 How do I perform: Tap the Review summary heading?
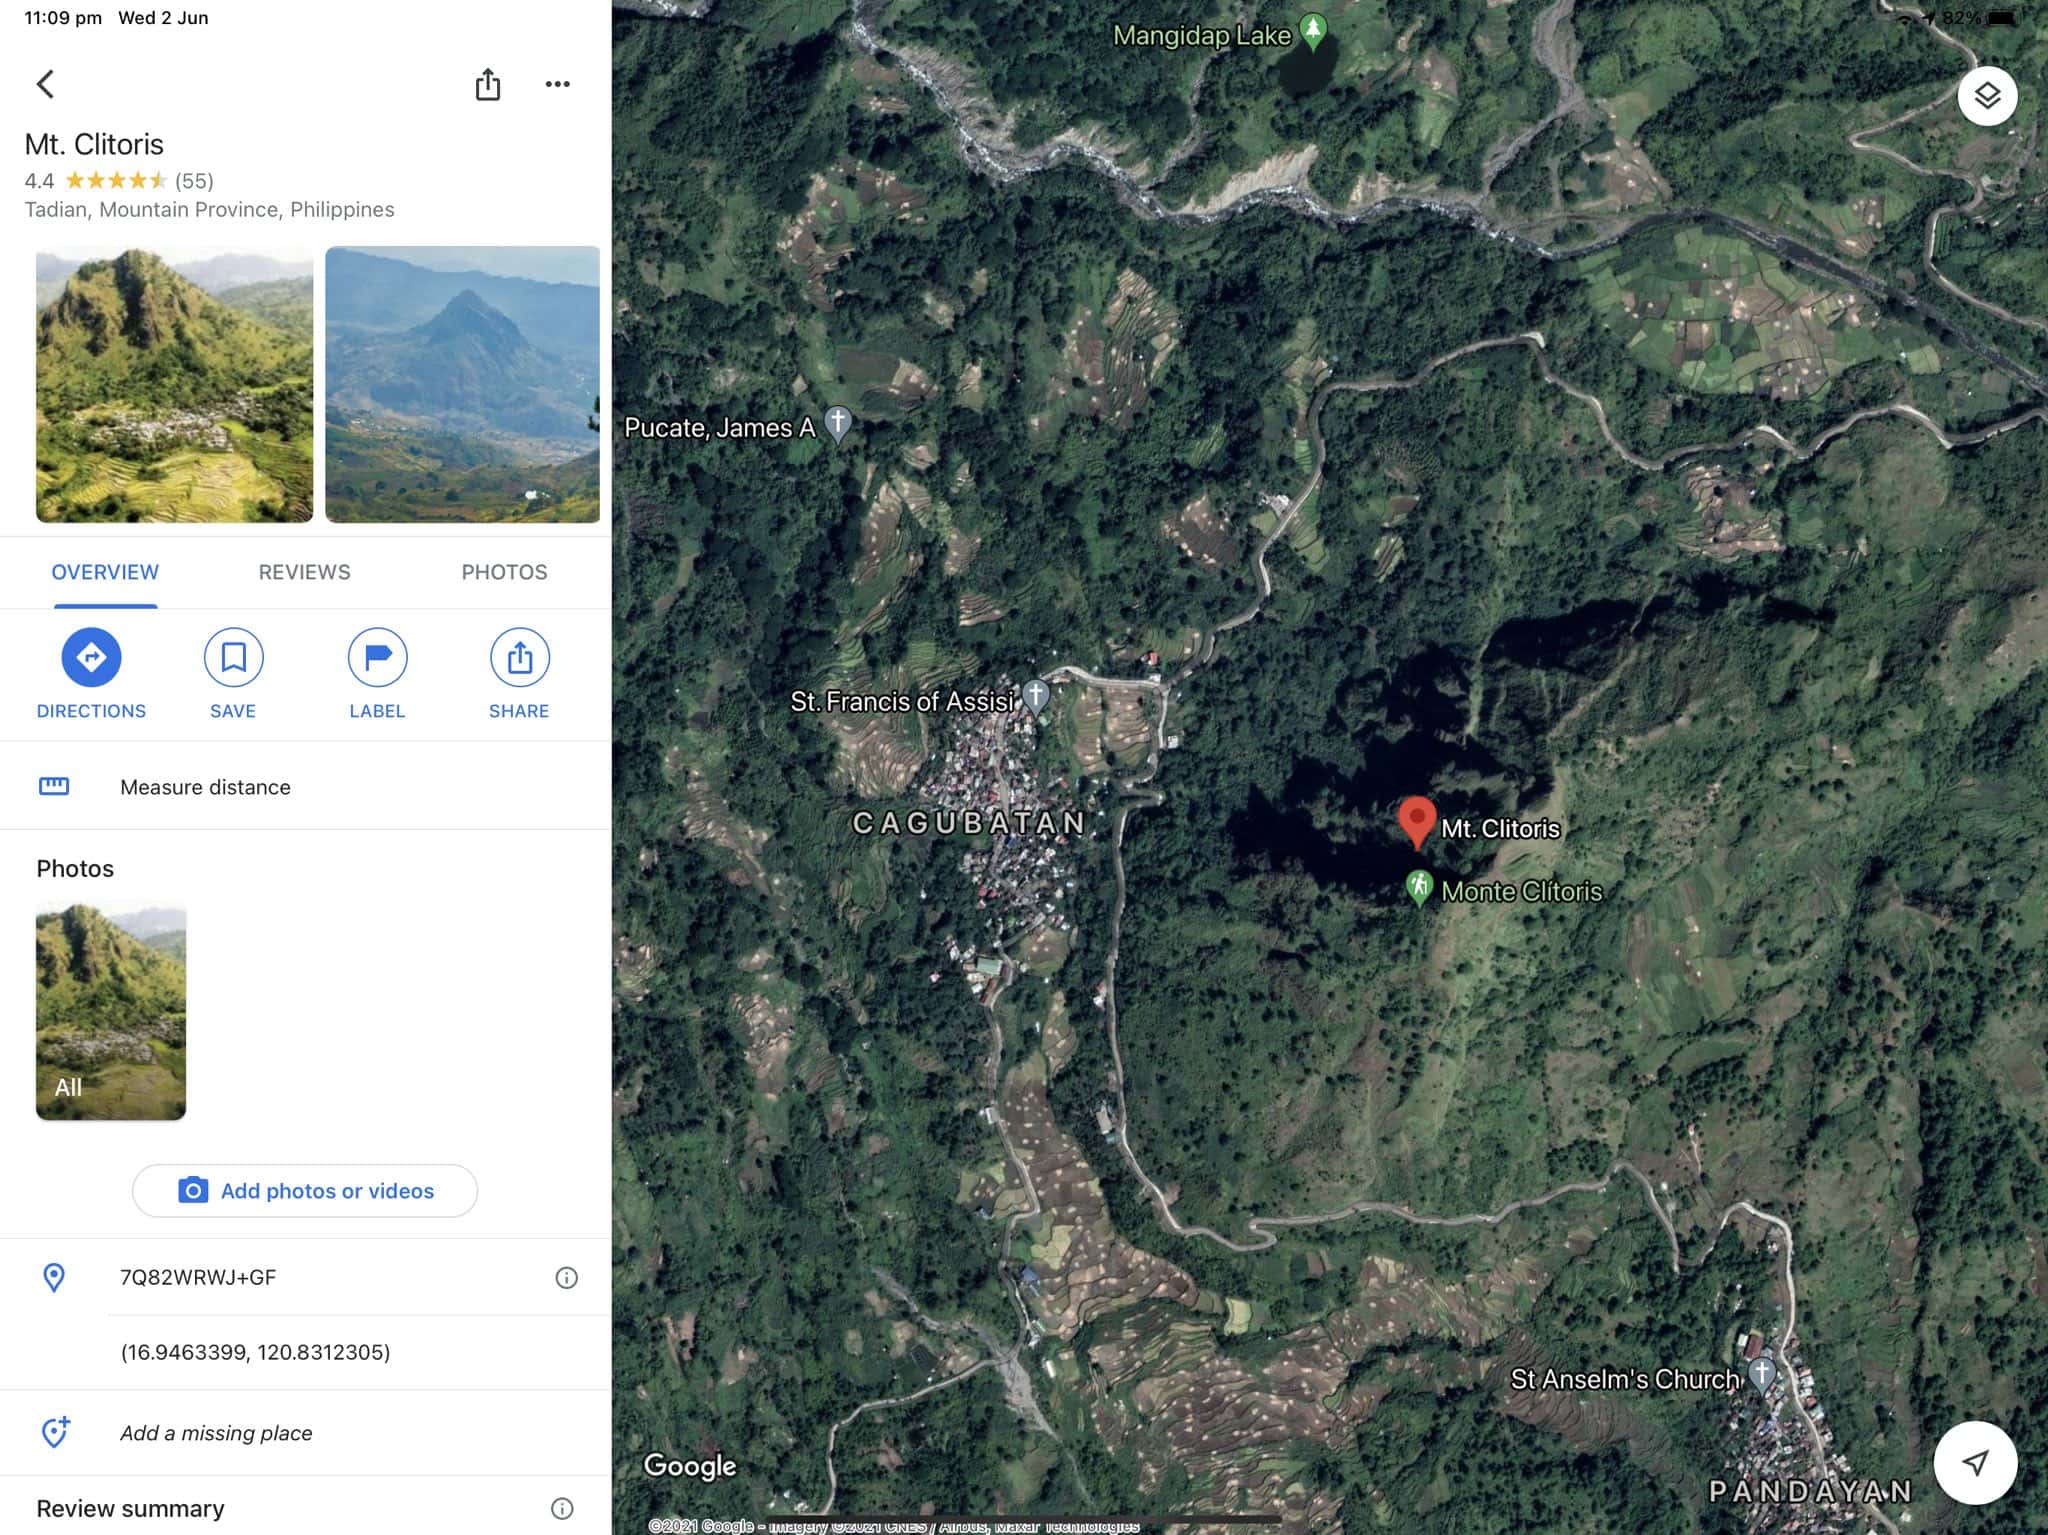[130, 1508]
